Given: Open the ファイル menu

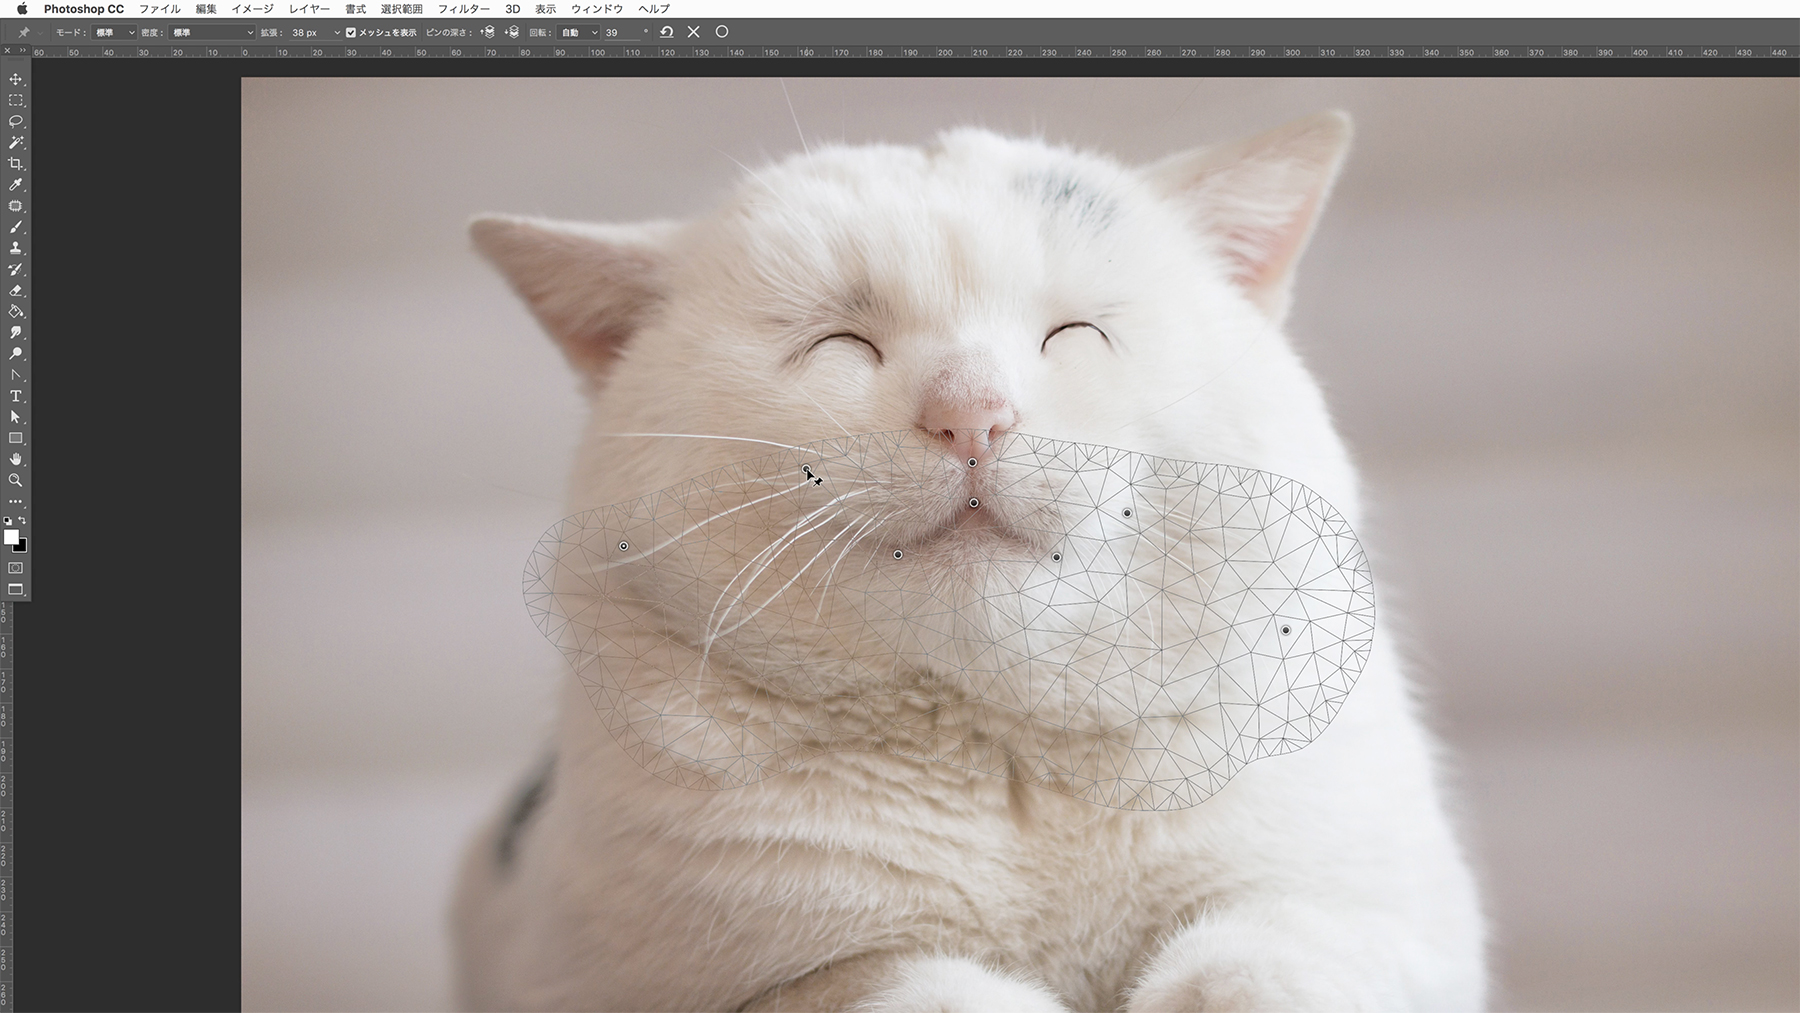Looking at the screenshot, I should (160, 9).
